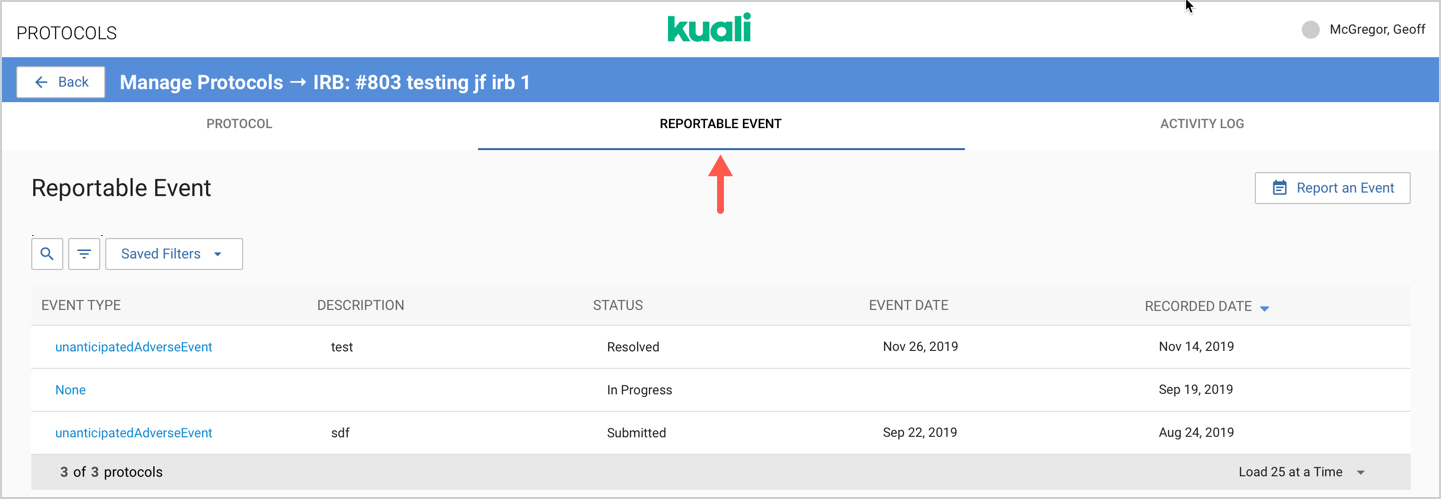Open the Activity Log tab
This screenshot has height=499, width=1441.
tap(1202, 124)
